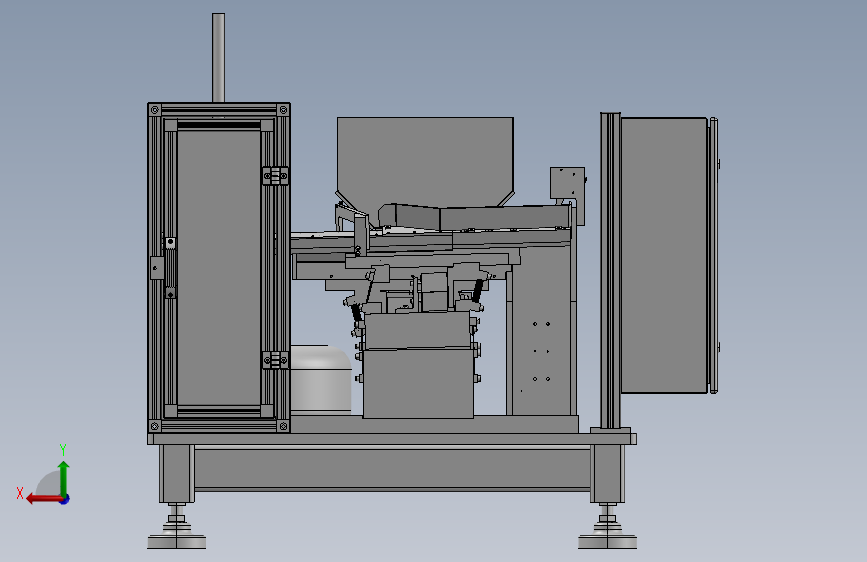Click the red X axis arrow of the triad

(43, 499)
